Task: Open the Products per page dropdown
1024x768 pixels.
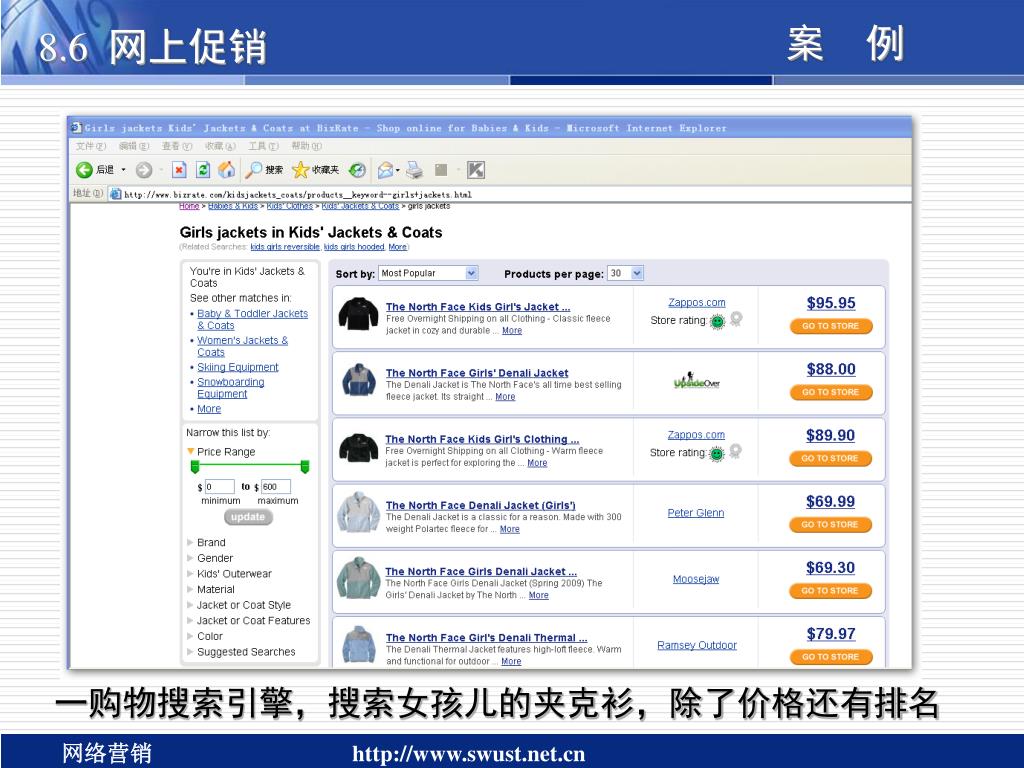Action: coord(626,273)
